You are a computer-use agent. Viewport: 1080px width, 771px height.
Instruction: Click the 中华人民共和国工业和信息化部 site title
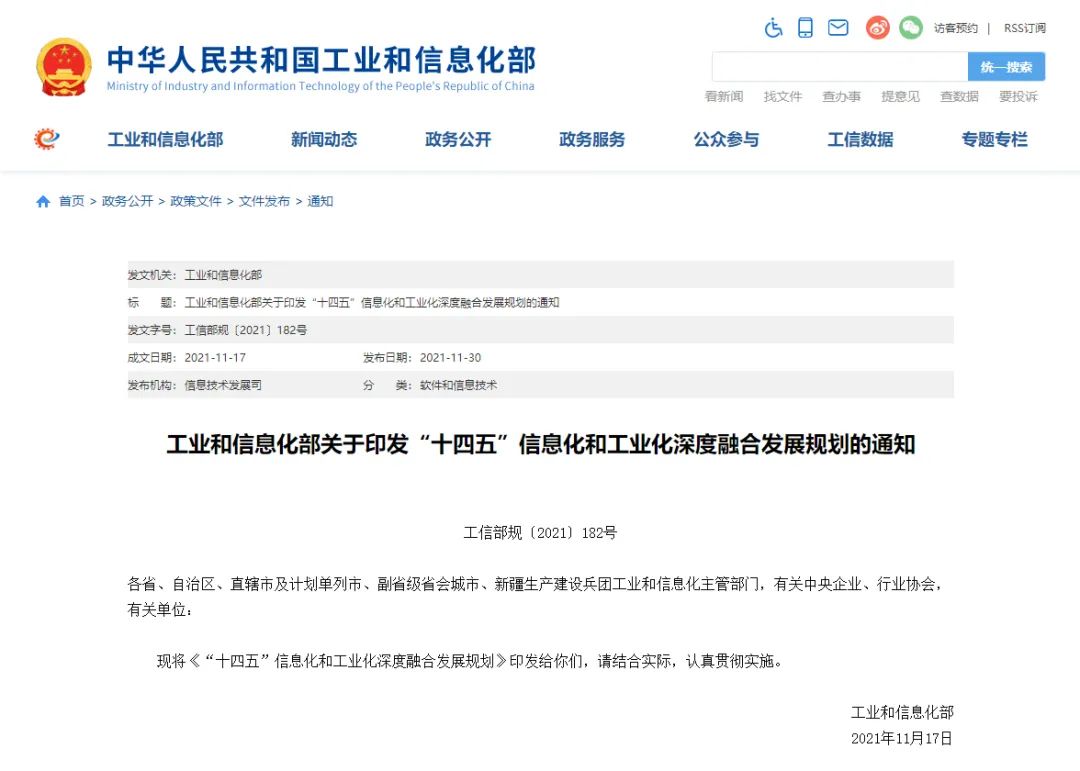pos(321,60)
